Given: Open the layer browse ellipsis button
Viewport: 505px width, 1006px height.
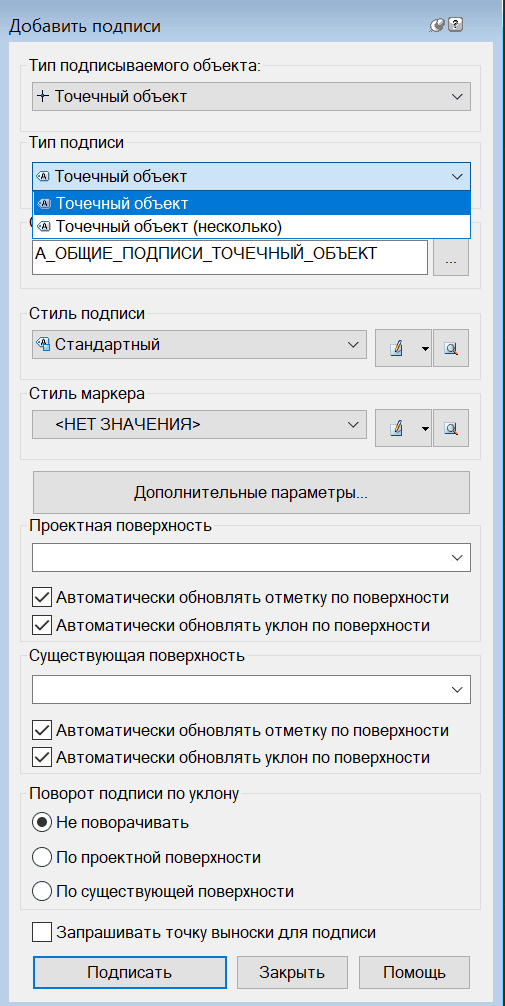Looking at the screenshot, I should (x=451, y=258).
